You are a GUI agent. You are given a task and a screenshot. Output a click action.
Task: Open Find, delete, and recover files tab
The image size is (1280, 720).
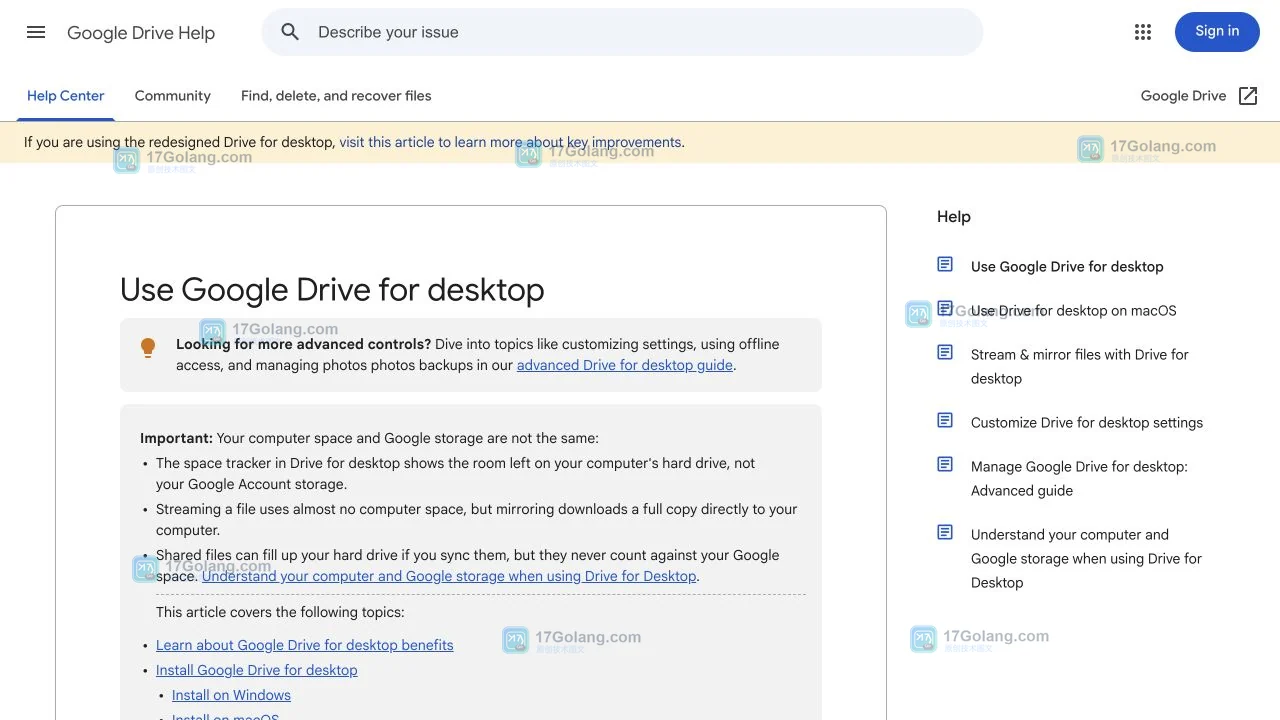point(336,96)
